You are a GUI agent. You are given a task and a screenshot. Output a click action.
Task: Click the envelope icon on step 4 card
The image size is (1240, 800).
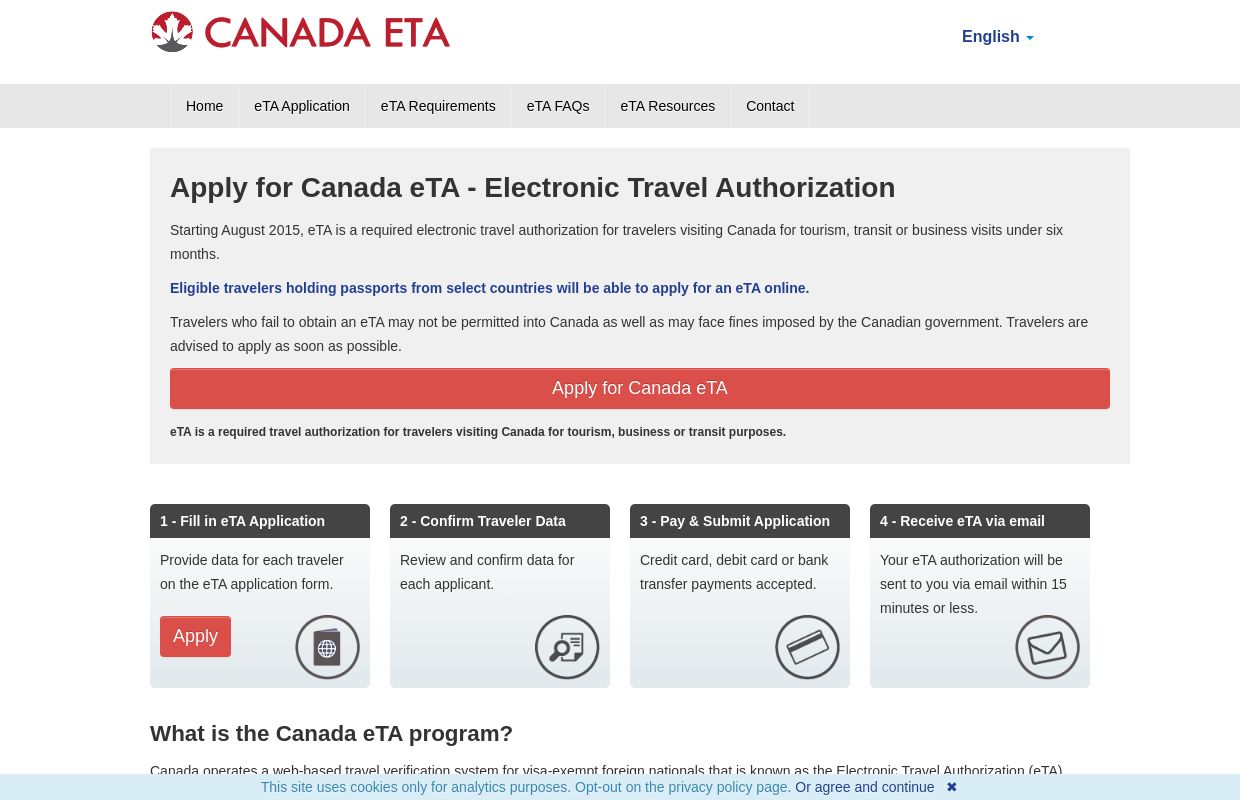1047,647
